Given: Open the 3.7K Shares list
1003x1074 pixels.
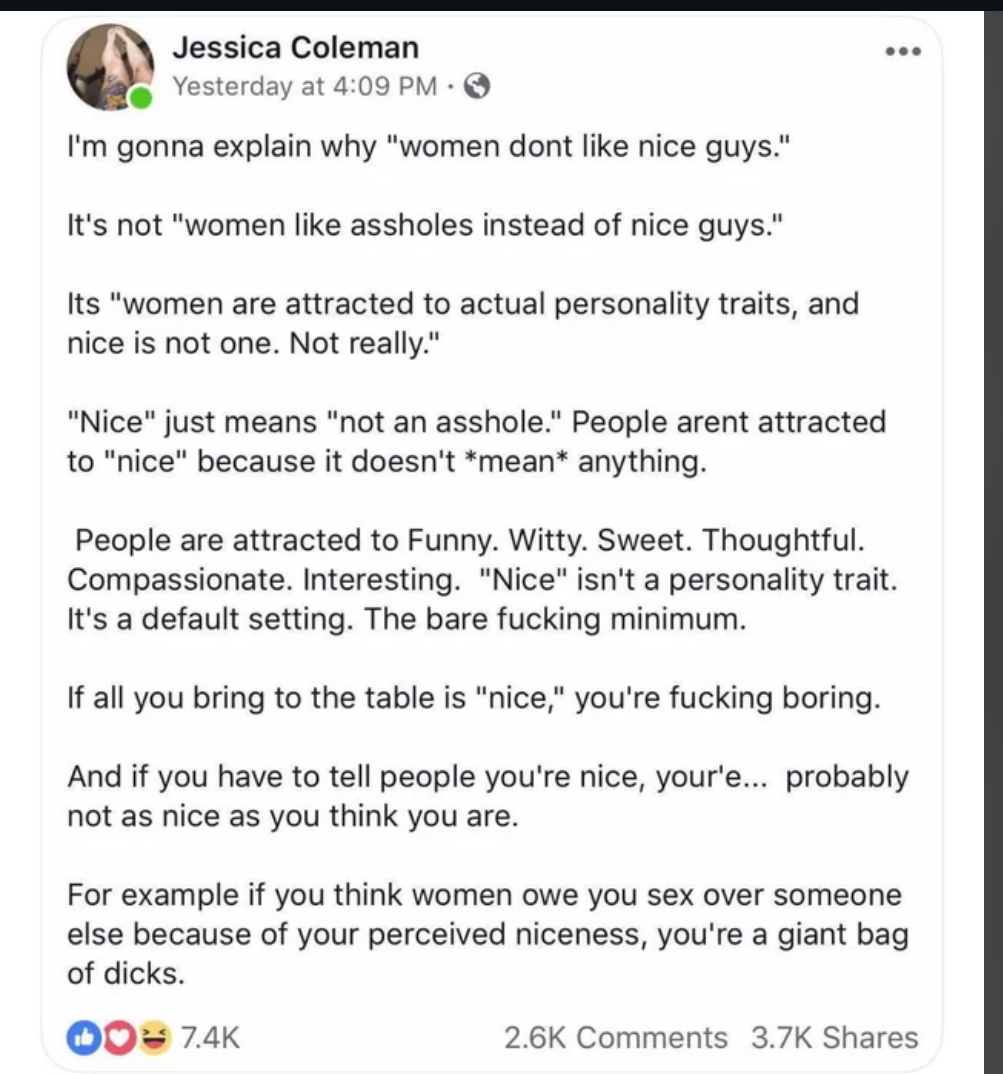Looking at the screenshot, I should pos(834,1038).
